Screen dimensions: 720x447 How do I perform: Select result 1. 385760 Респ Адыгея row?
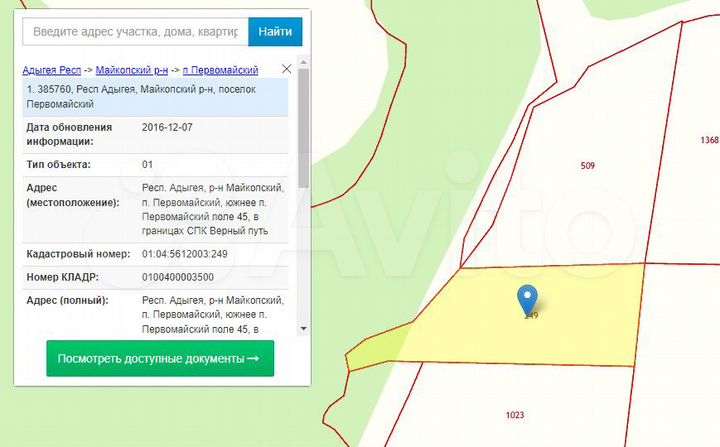155,97
